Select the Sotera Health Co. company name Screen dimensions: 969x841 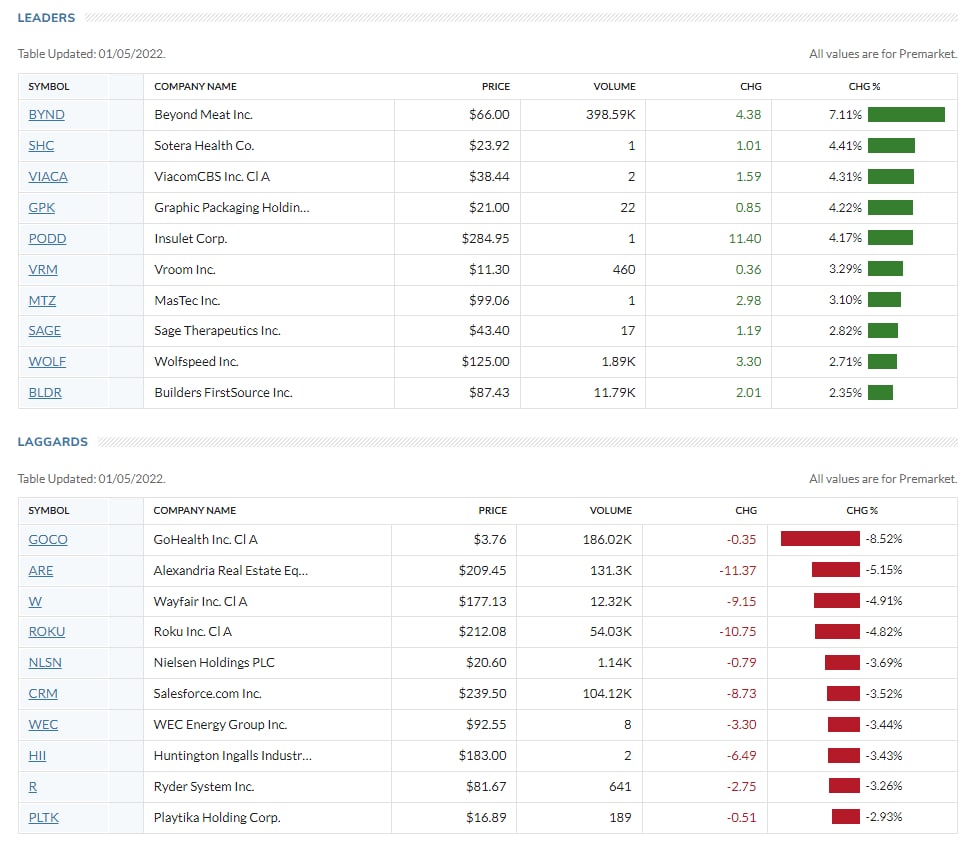[x=204, y=146]
